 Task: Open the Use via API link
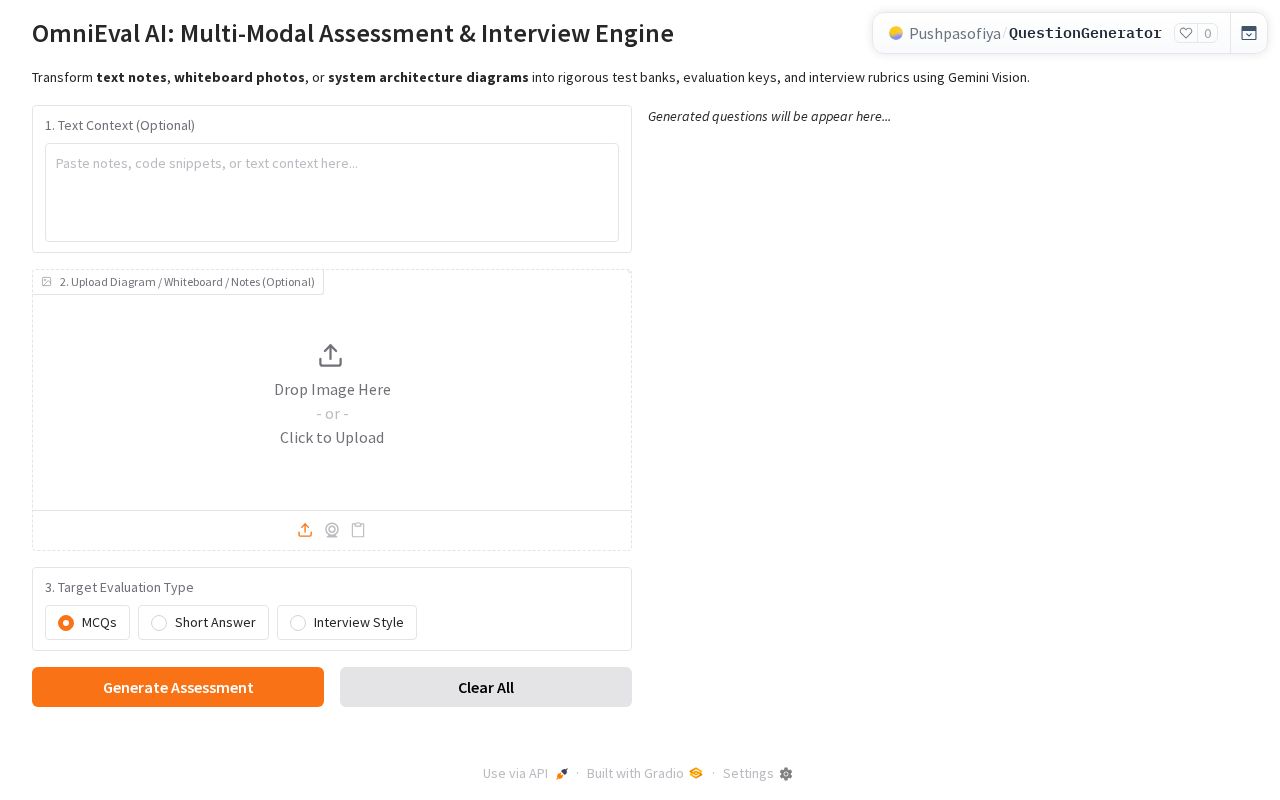click(525, 773)
